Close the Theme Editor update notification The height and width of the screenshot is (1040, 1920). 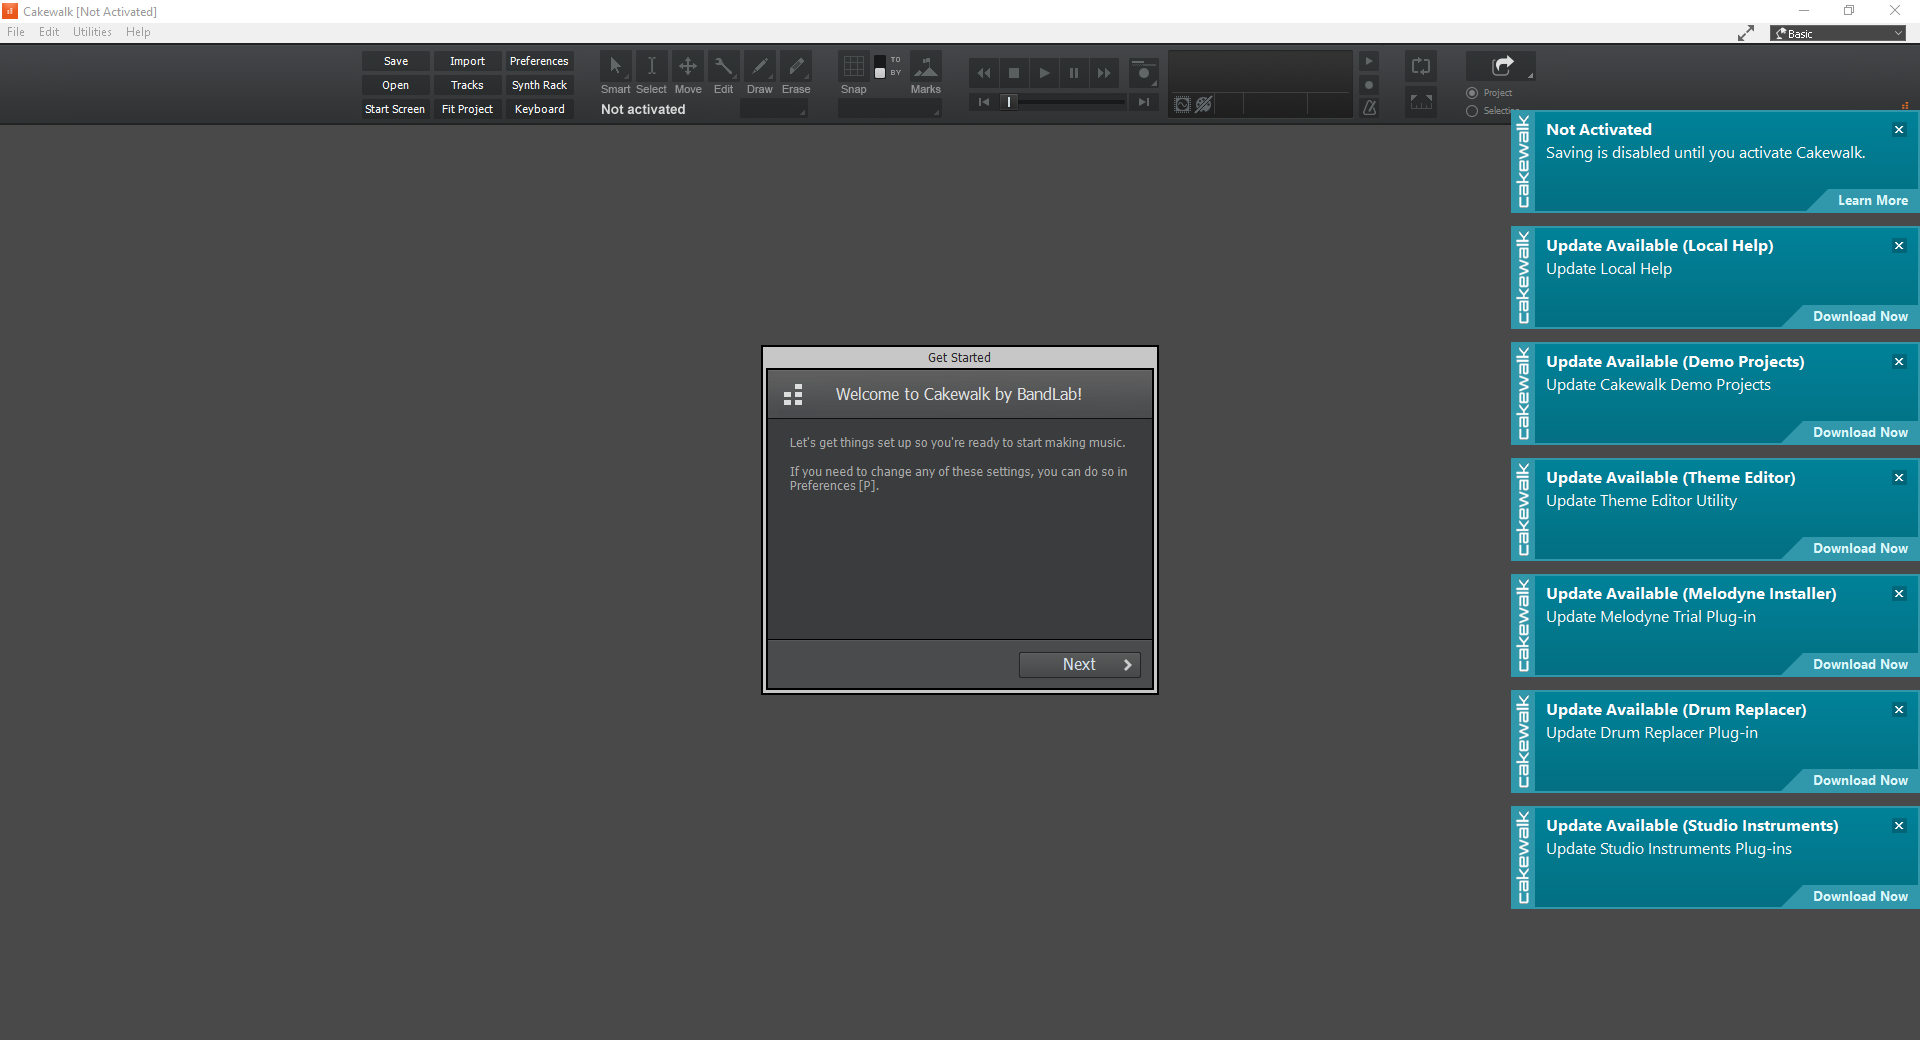pyautogui.click(x=1899, y=478)
